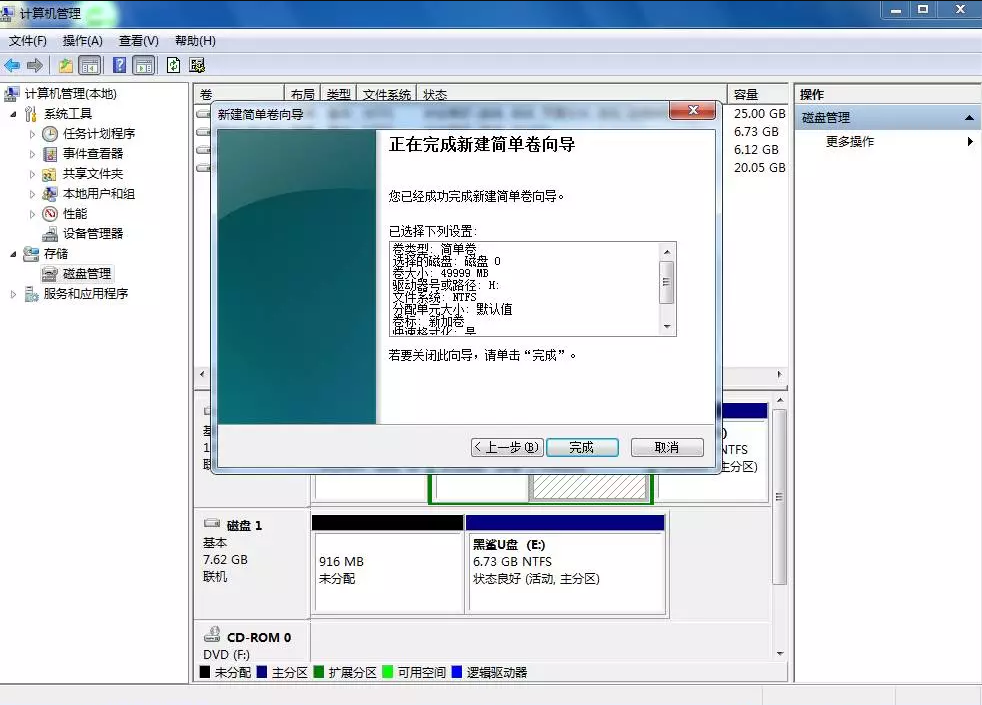Click the 主分区 color legend swatch
Image resolution: width=982 pixels, height=705 pixels.
point(261,672)
